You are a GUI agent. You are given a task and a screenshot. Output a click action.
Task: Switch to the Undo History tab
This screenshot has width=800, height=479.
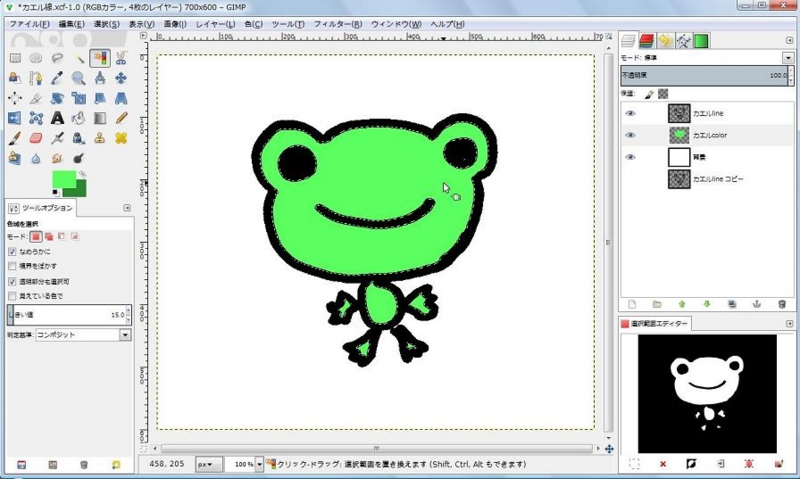[x=665, y=41]
